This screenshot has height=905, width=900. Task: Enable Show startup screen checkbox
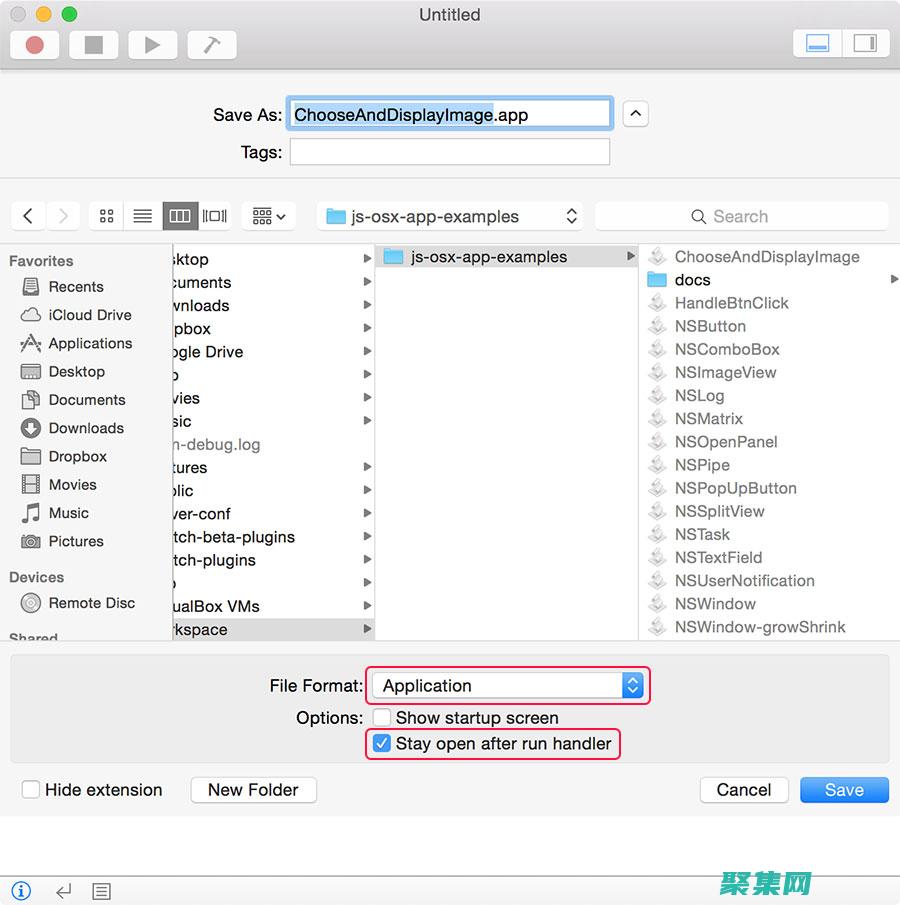click(x=381, y=717)
